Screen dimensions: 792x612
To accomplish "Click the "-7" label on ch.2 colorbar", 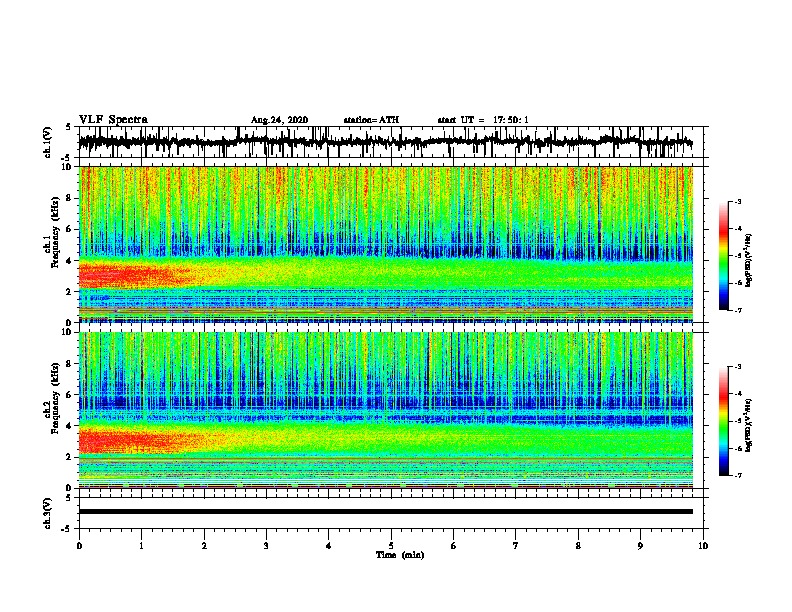I will coord(737,475).
